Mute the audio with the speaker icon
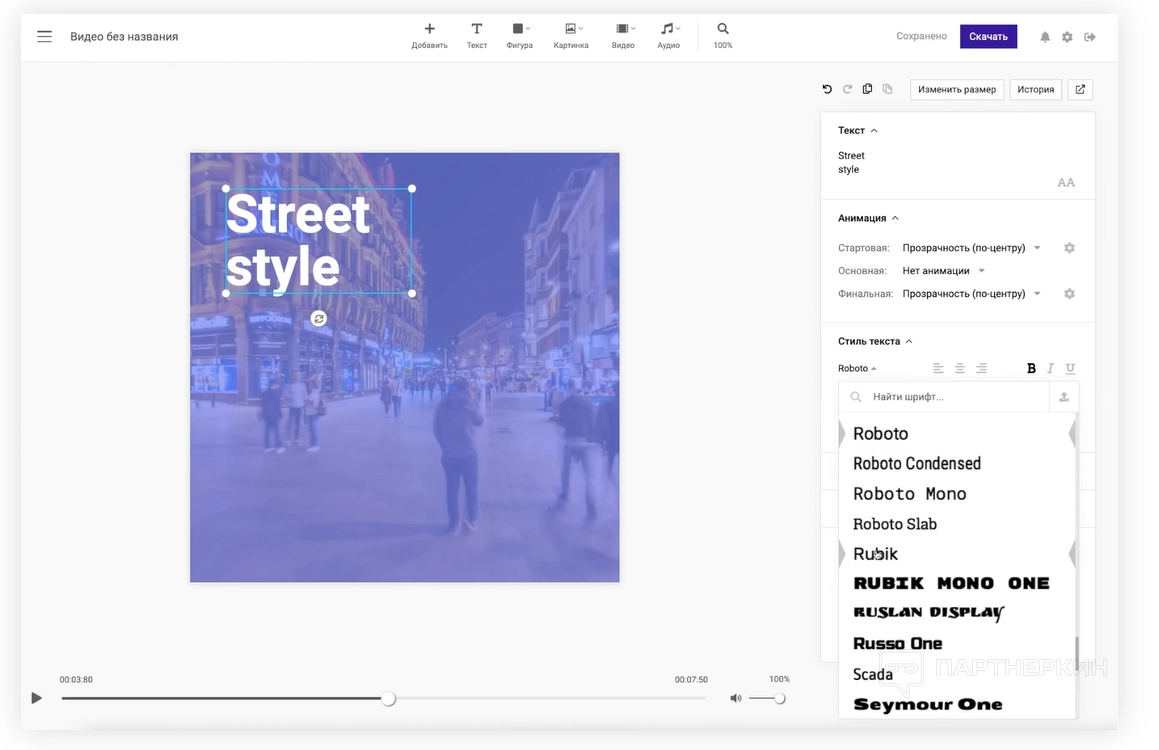Screen dimensions: 1159x750 (736, 698)
